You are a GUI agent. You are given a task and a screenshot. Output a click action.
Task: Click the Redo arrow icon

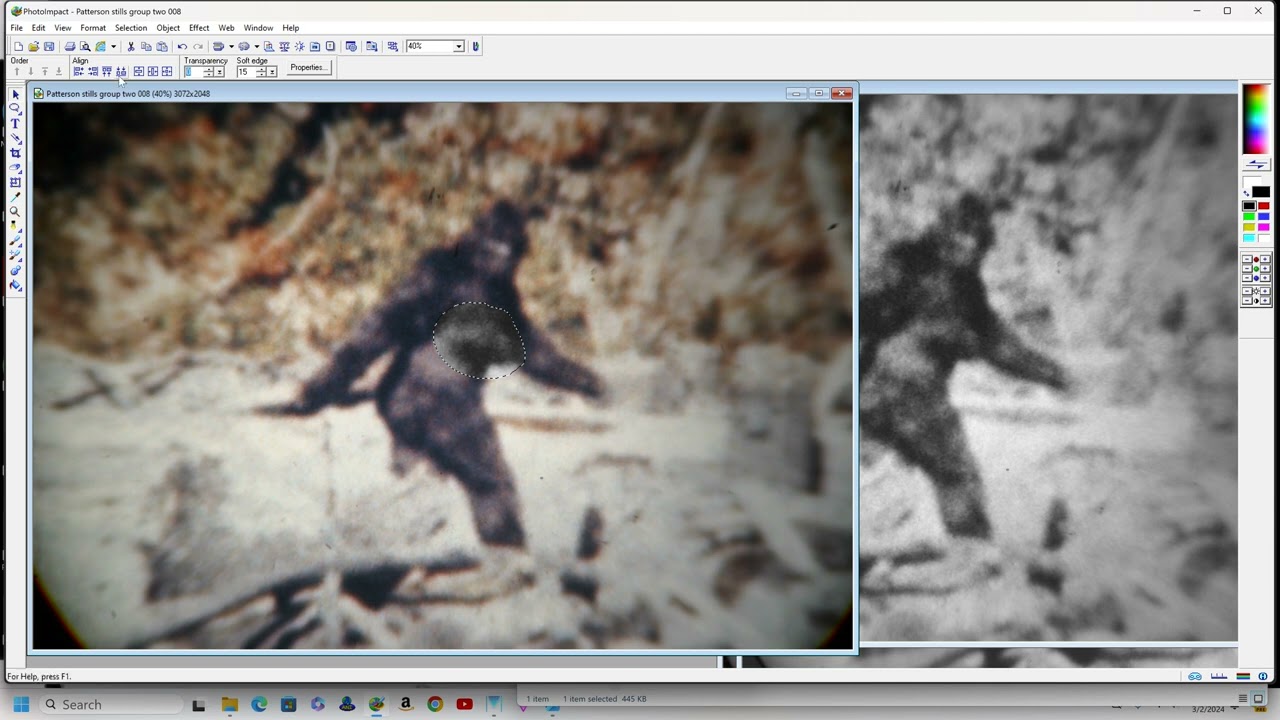[x=198, y=46]
